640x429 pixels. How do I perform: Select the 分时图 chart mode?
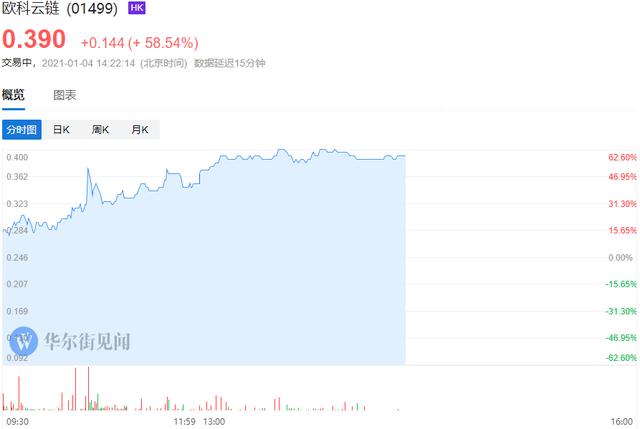pos(22,130)
